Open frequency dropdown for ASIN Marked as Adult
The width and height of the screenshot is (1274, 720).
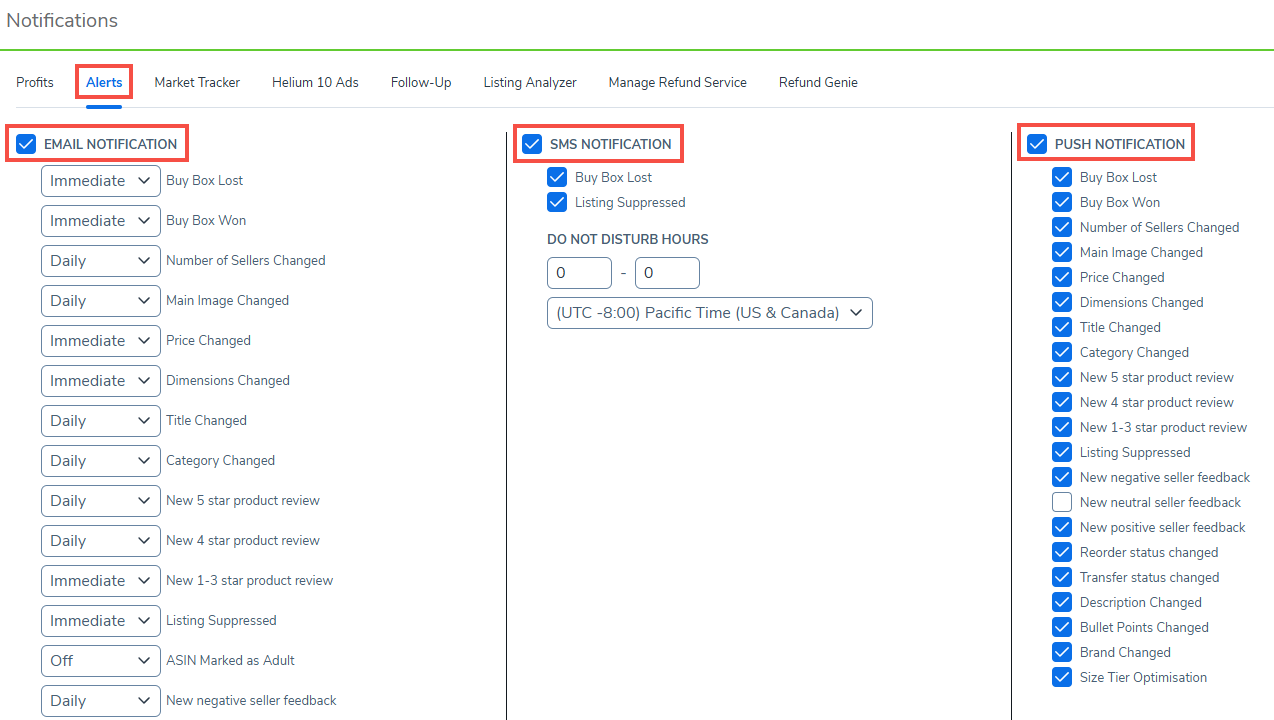[x=100, y=661]
